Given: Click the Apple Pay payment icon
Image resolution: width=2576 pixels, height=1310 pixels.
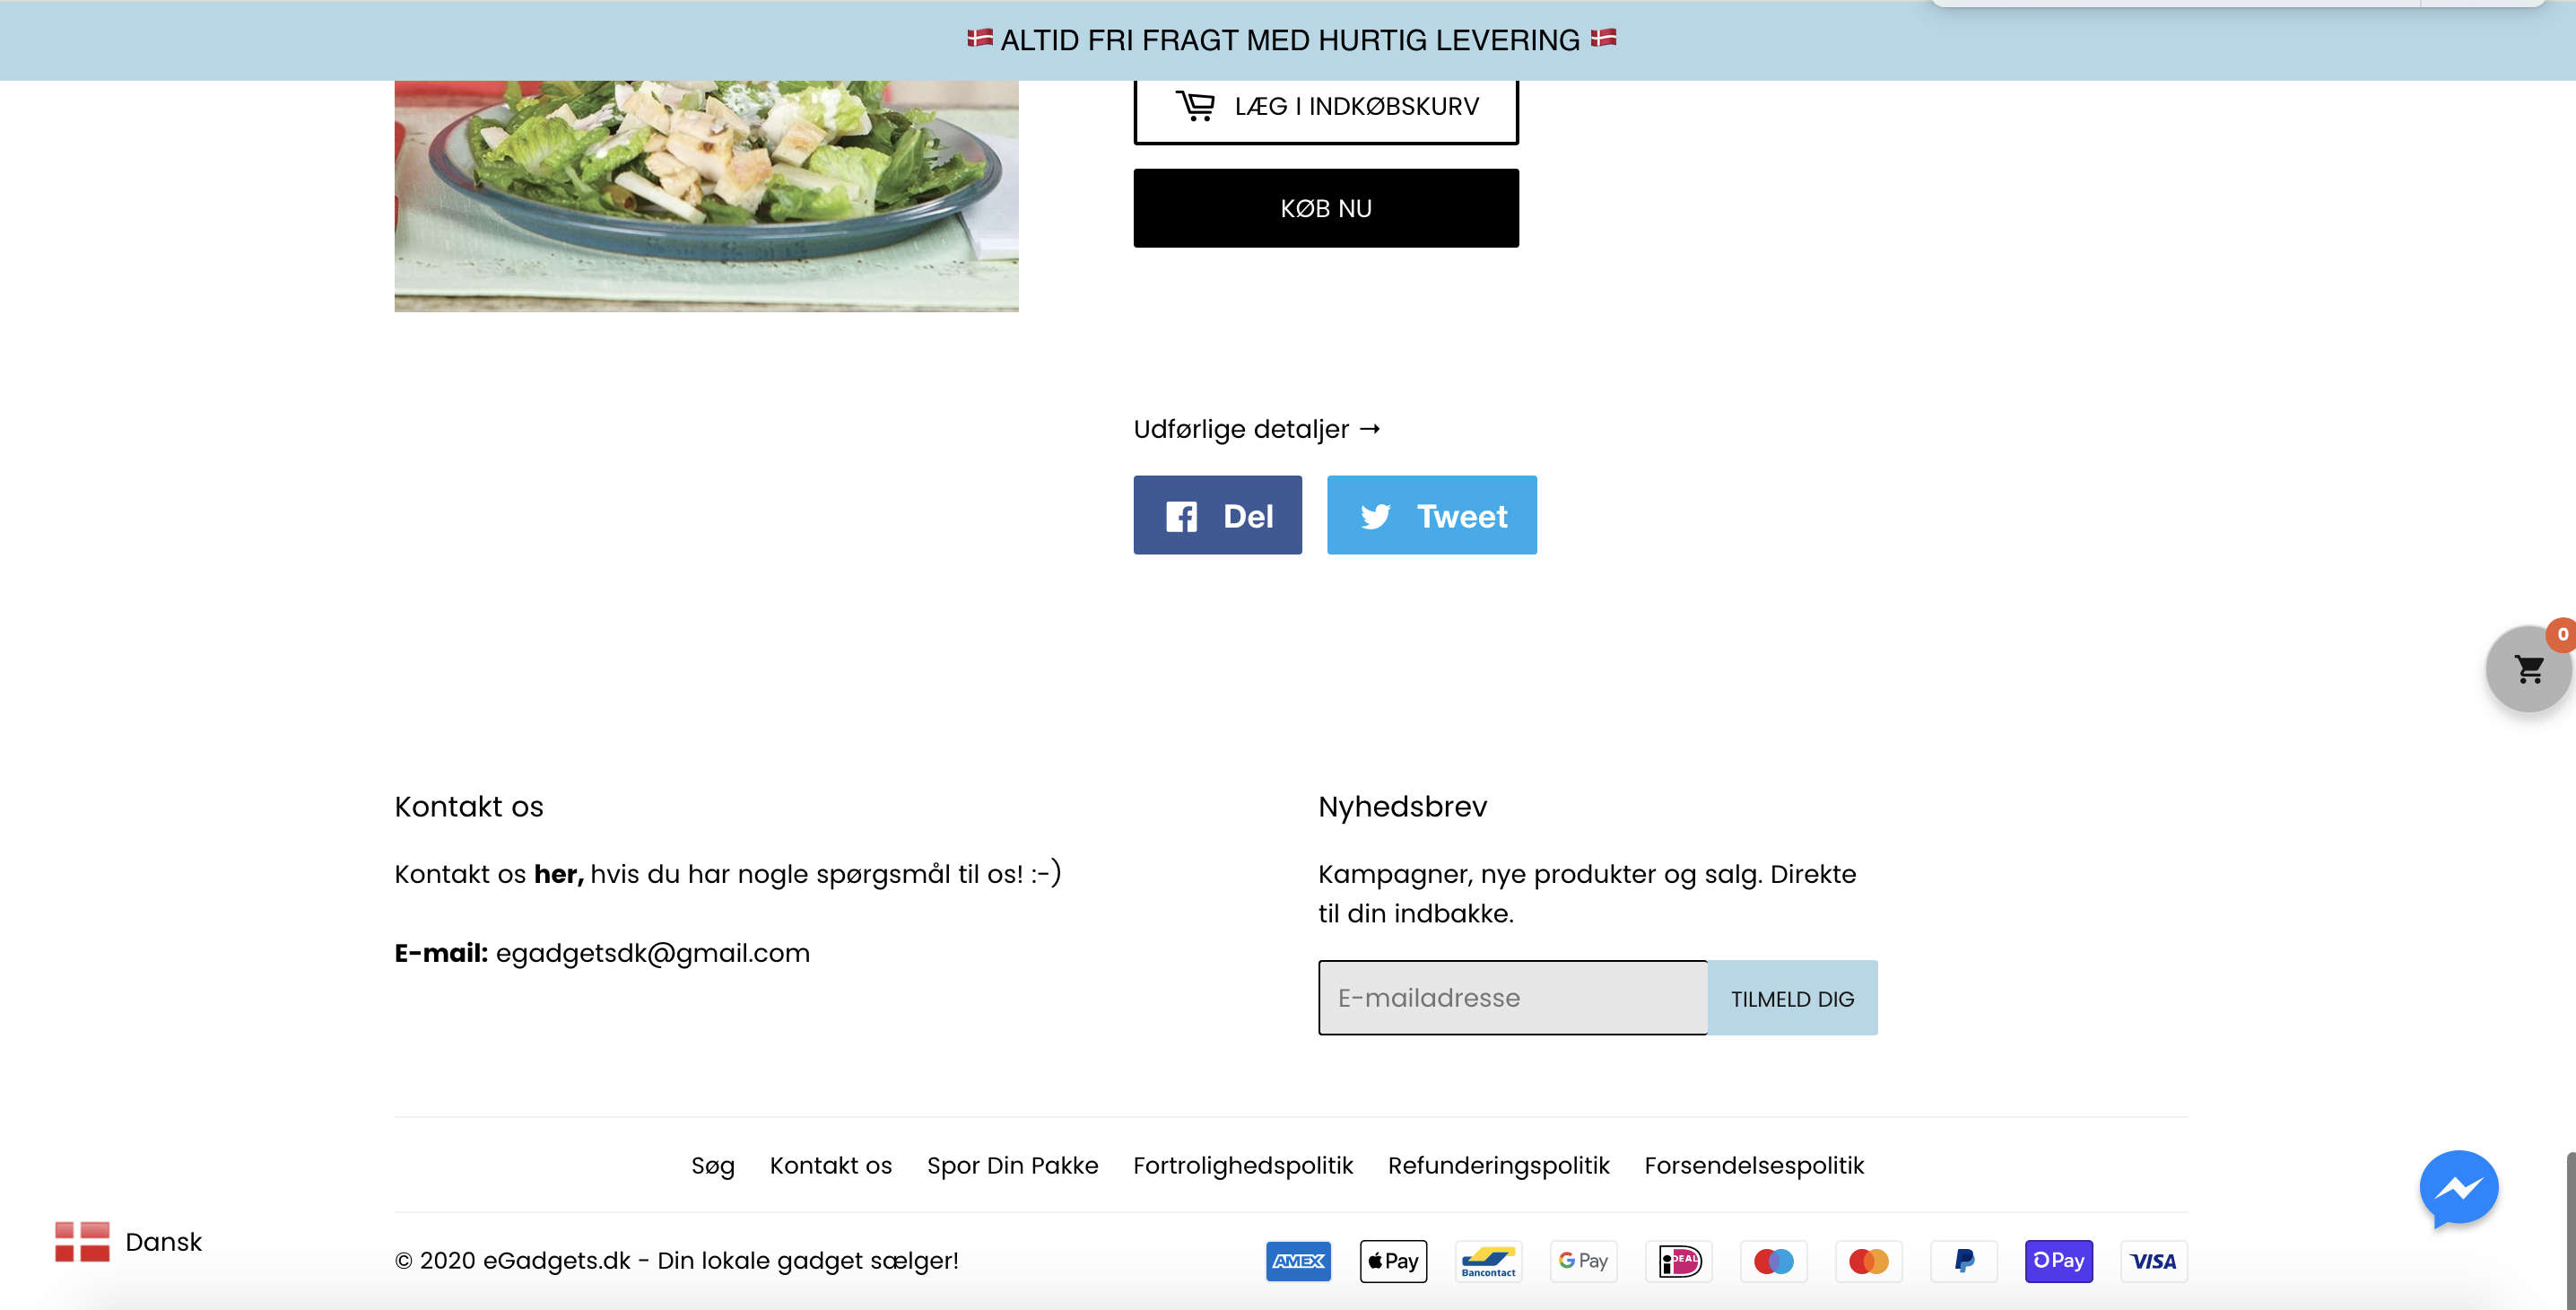Looking at the screenshot, I should pos(1393,1261).
